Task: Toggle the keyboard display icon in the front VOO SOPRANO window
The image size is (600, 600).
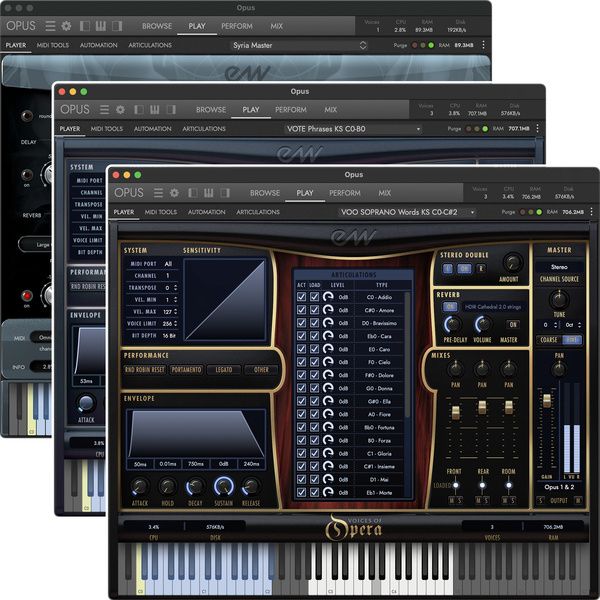Action: point(209,193)
